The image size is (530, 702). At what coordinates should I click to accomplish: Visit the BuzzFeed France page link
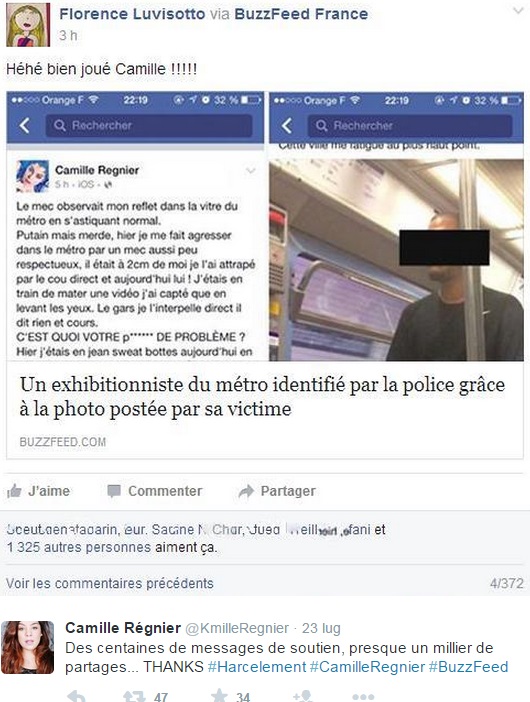[301, 14]
